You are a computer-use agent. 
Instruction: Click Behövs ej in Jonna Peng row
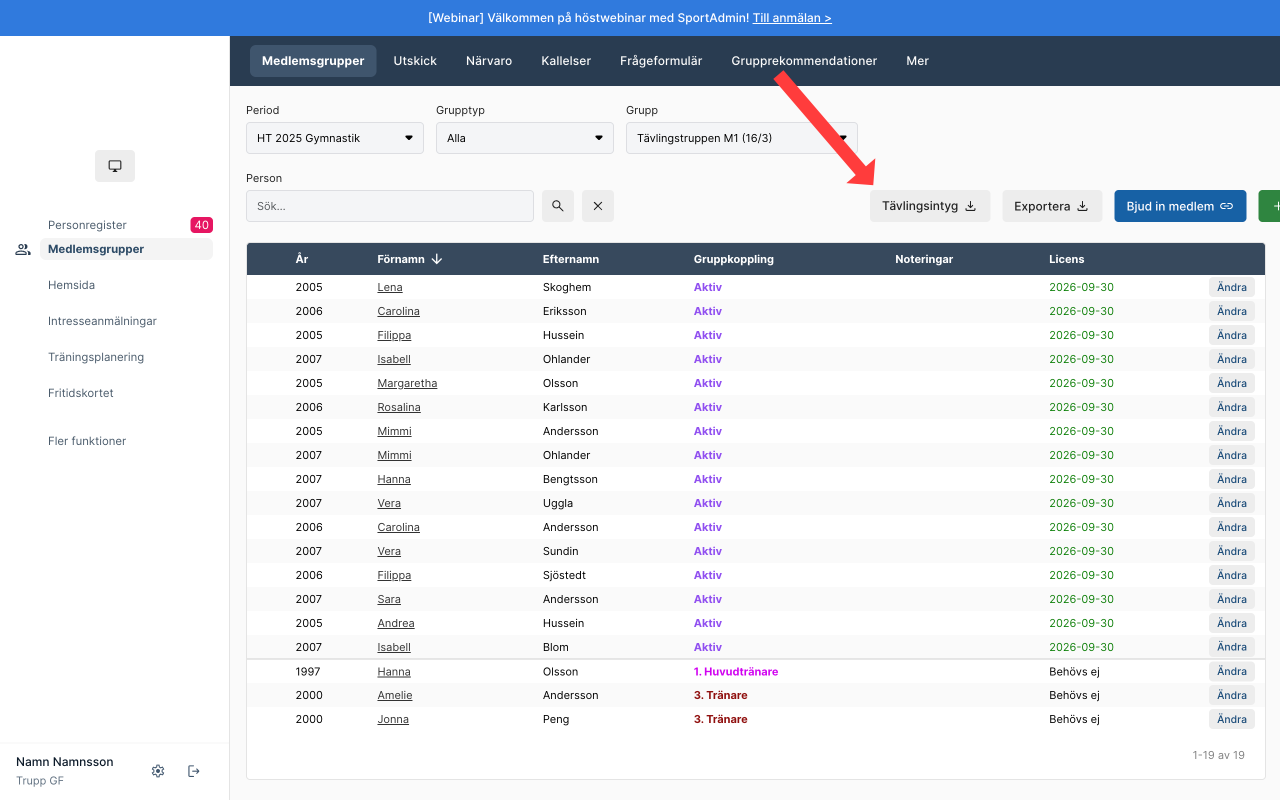pyautogui.click(x=1074, y=719)
